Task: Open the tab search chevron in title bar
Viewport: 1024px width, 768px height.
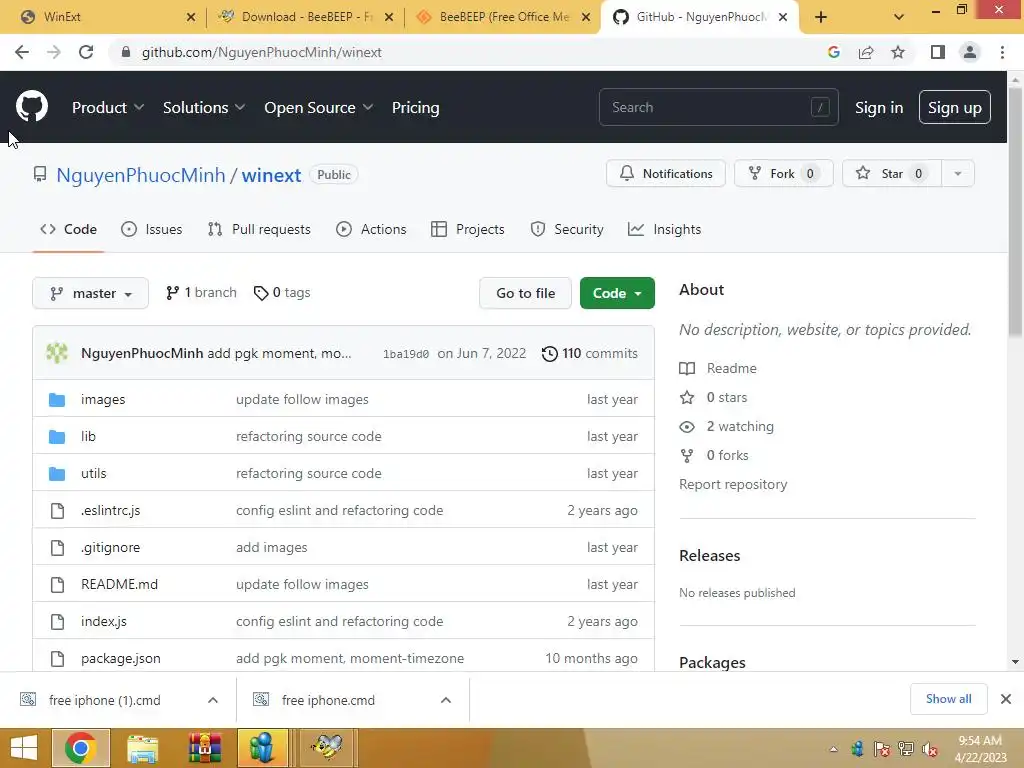Action: (899, 17)
